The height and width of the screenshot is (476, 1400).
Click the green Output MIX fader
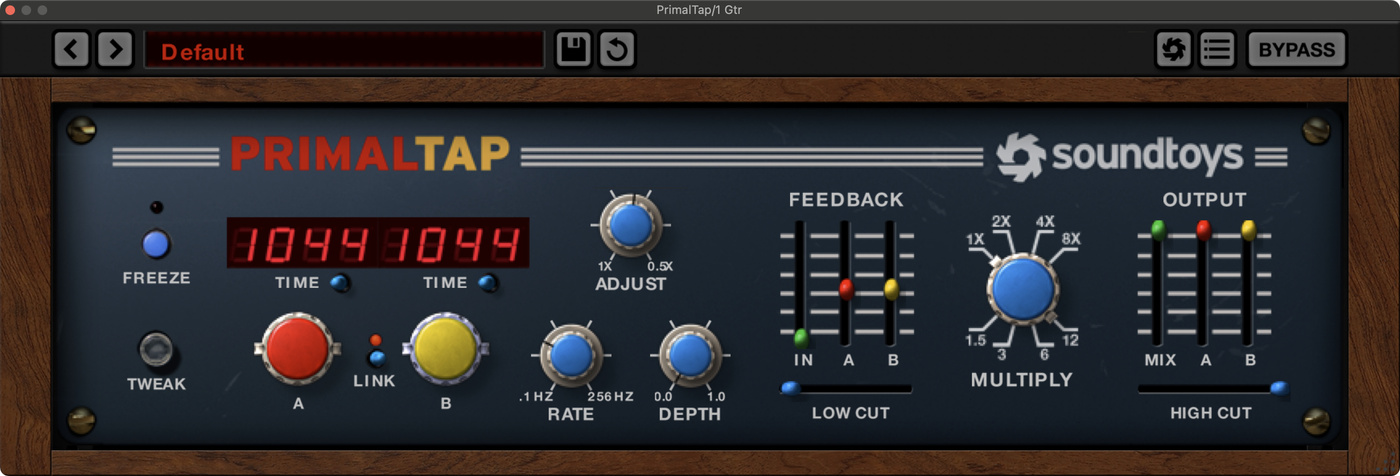[x=1158, y=230]
